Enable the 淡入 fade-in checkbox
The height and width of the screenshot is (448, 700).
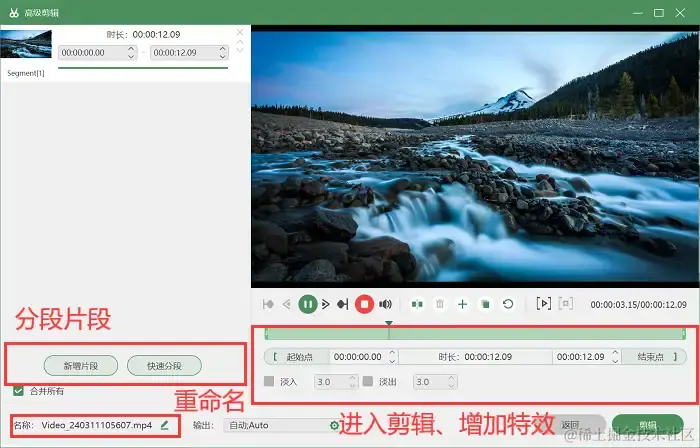pos(269,382)
